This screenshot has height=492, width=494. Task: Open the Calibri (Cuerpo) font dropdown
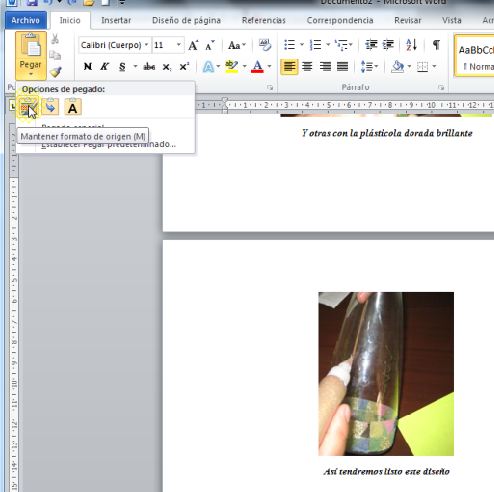pos(114,45)
